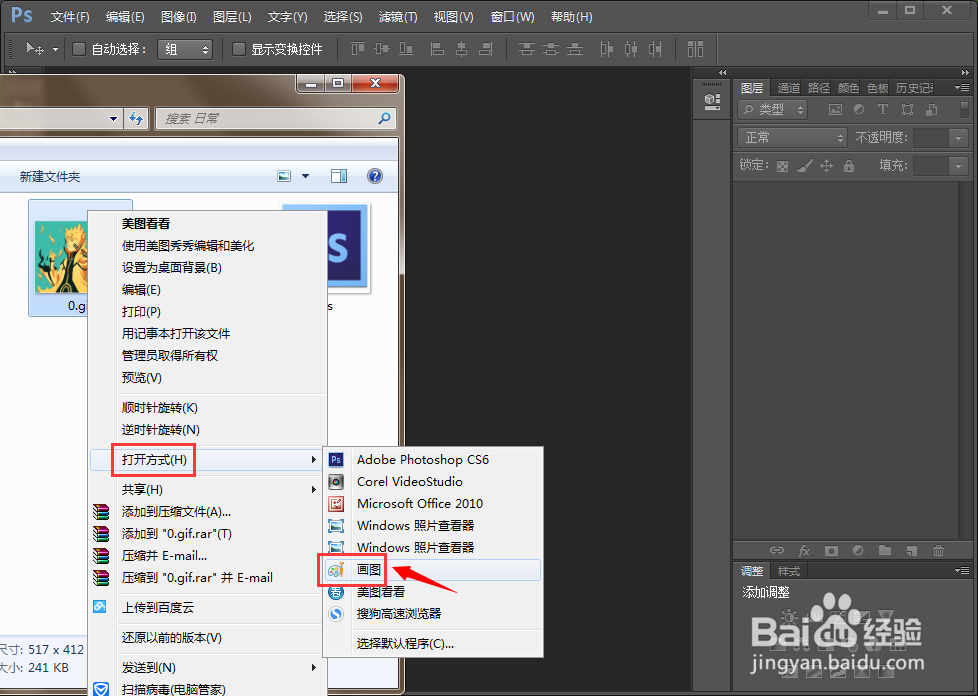Image resolution: width=978 pixels, height=696 pixels.
Task: Switch to the 通道 tab
Action: click(x=788, y=88)
